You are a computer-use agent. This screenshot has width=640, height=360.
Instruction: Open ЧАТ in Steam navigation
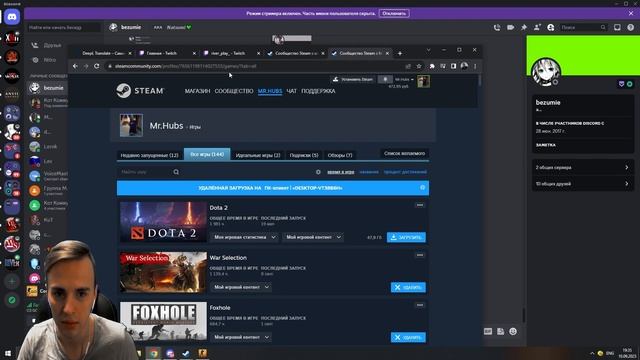(x=291, y=91)
